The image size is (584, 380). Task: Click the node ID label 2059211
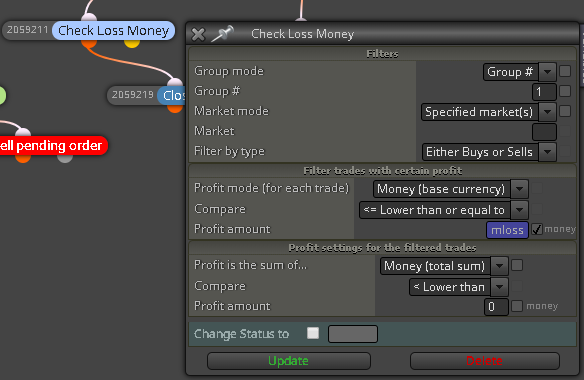pos(28,30)
